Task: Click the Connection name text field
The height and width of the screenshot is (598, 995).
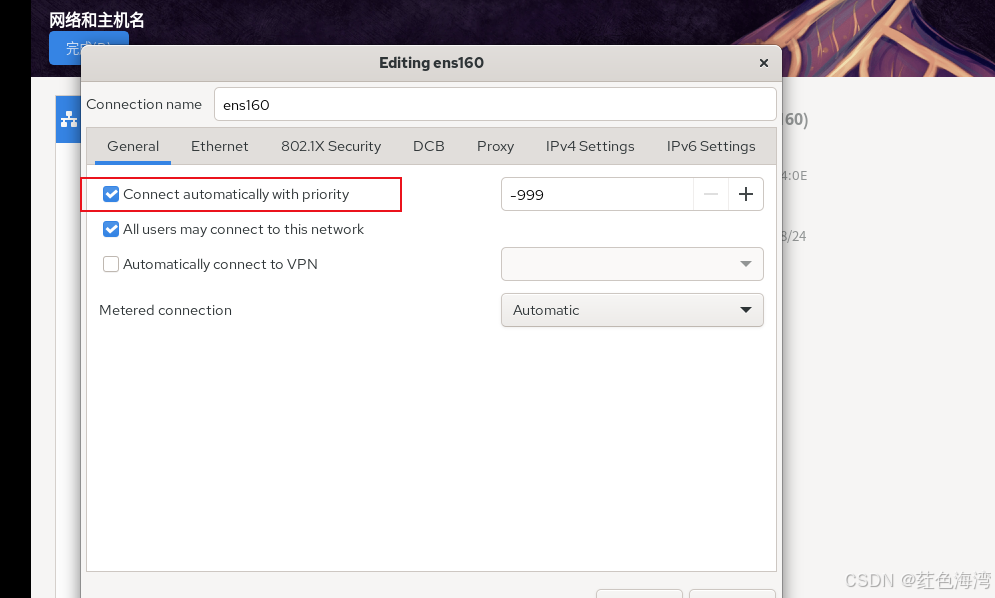Action: coord(495,105)
